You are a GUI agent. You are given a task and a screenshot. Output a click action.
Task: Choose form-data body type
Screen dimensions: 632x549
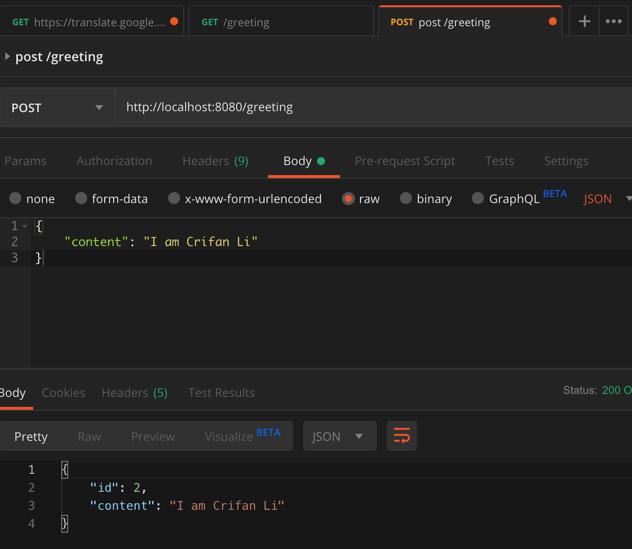(x=81, y=198)
